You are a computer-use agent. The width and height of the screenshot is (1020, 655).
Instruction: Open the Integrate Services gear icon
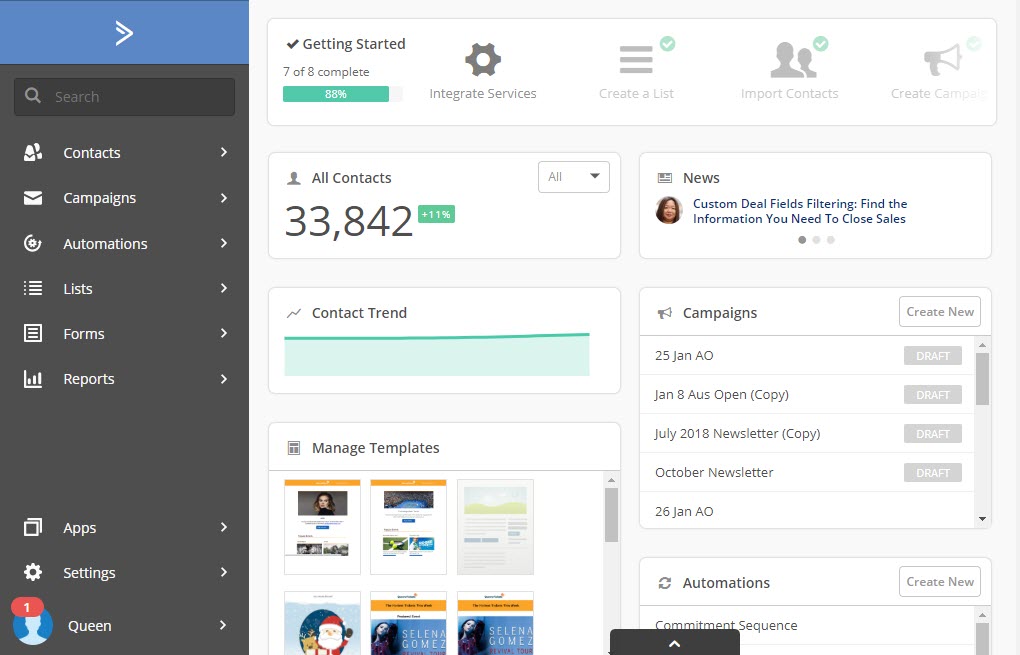pos(483,60)
